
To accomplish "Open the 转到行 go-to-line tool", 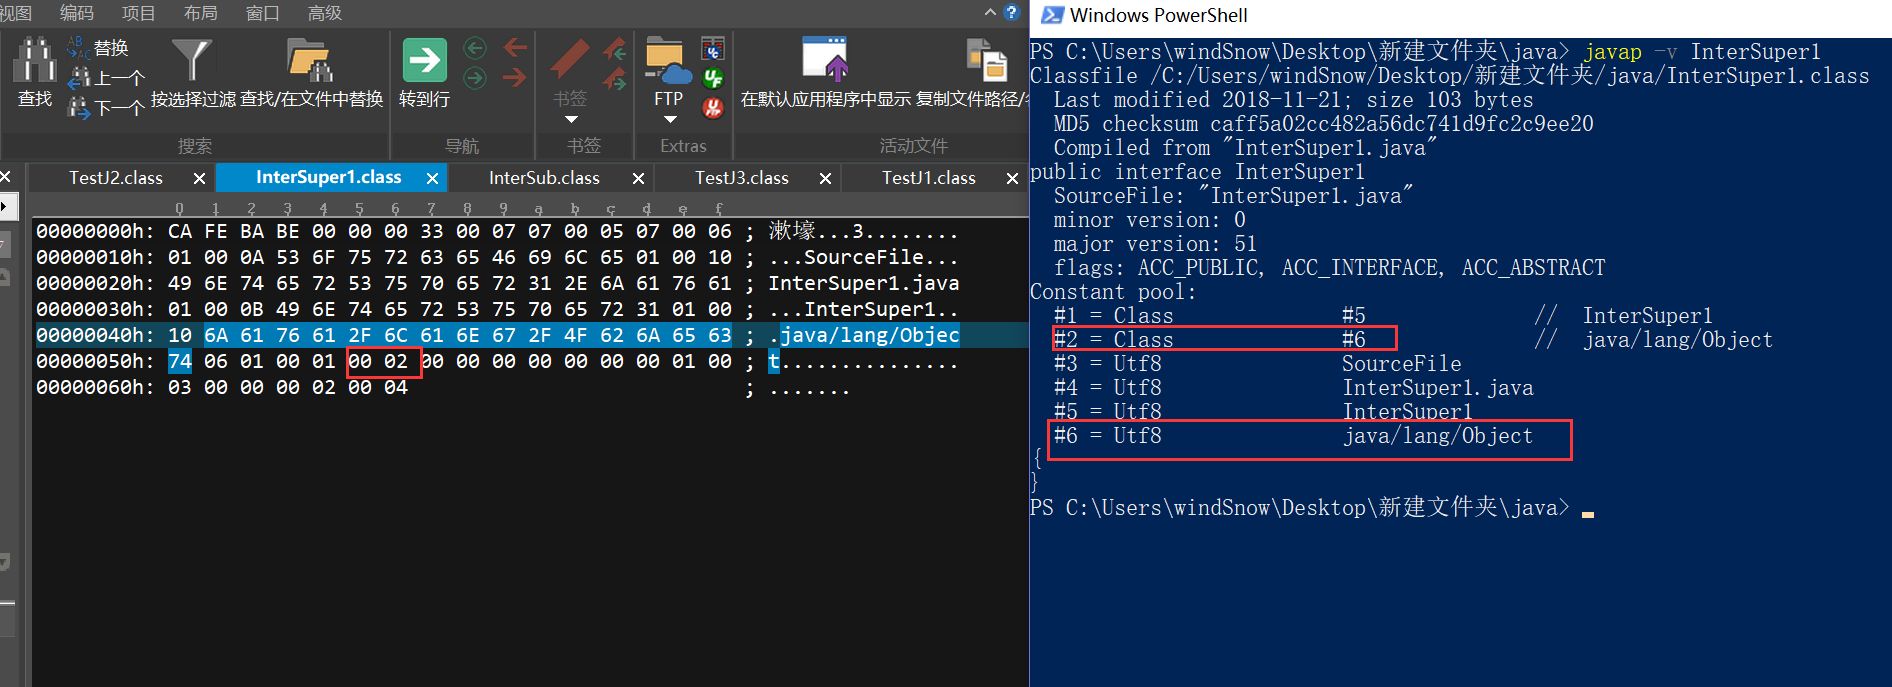I will tap(424, 72).
